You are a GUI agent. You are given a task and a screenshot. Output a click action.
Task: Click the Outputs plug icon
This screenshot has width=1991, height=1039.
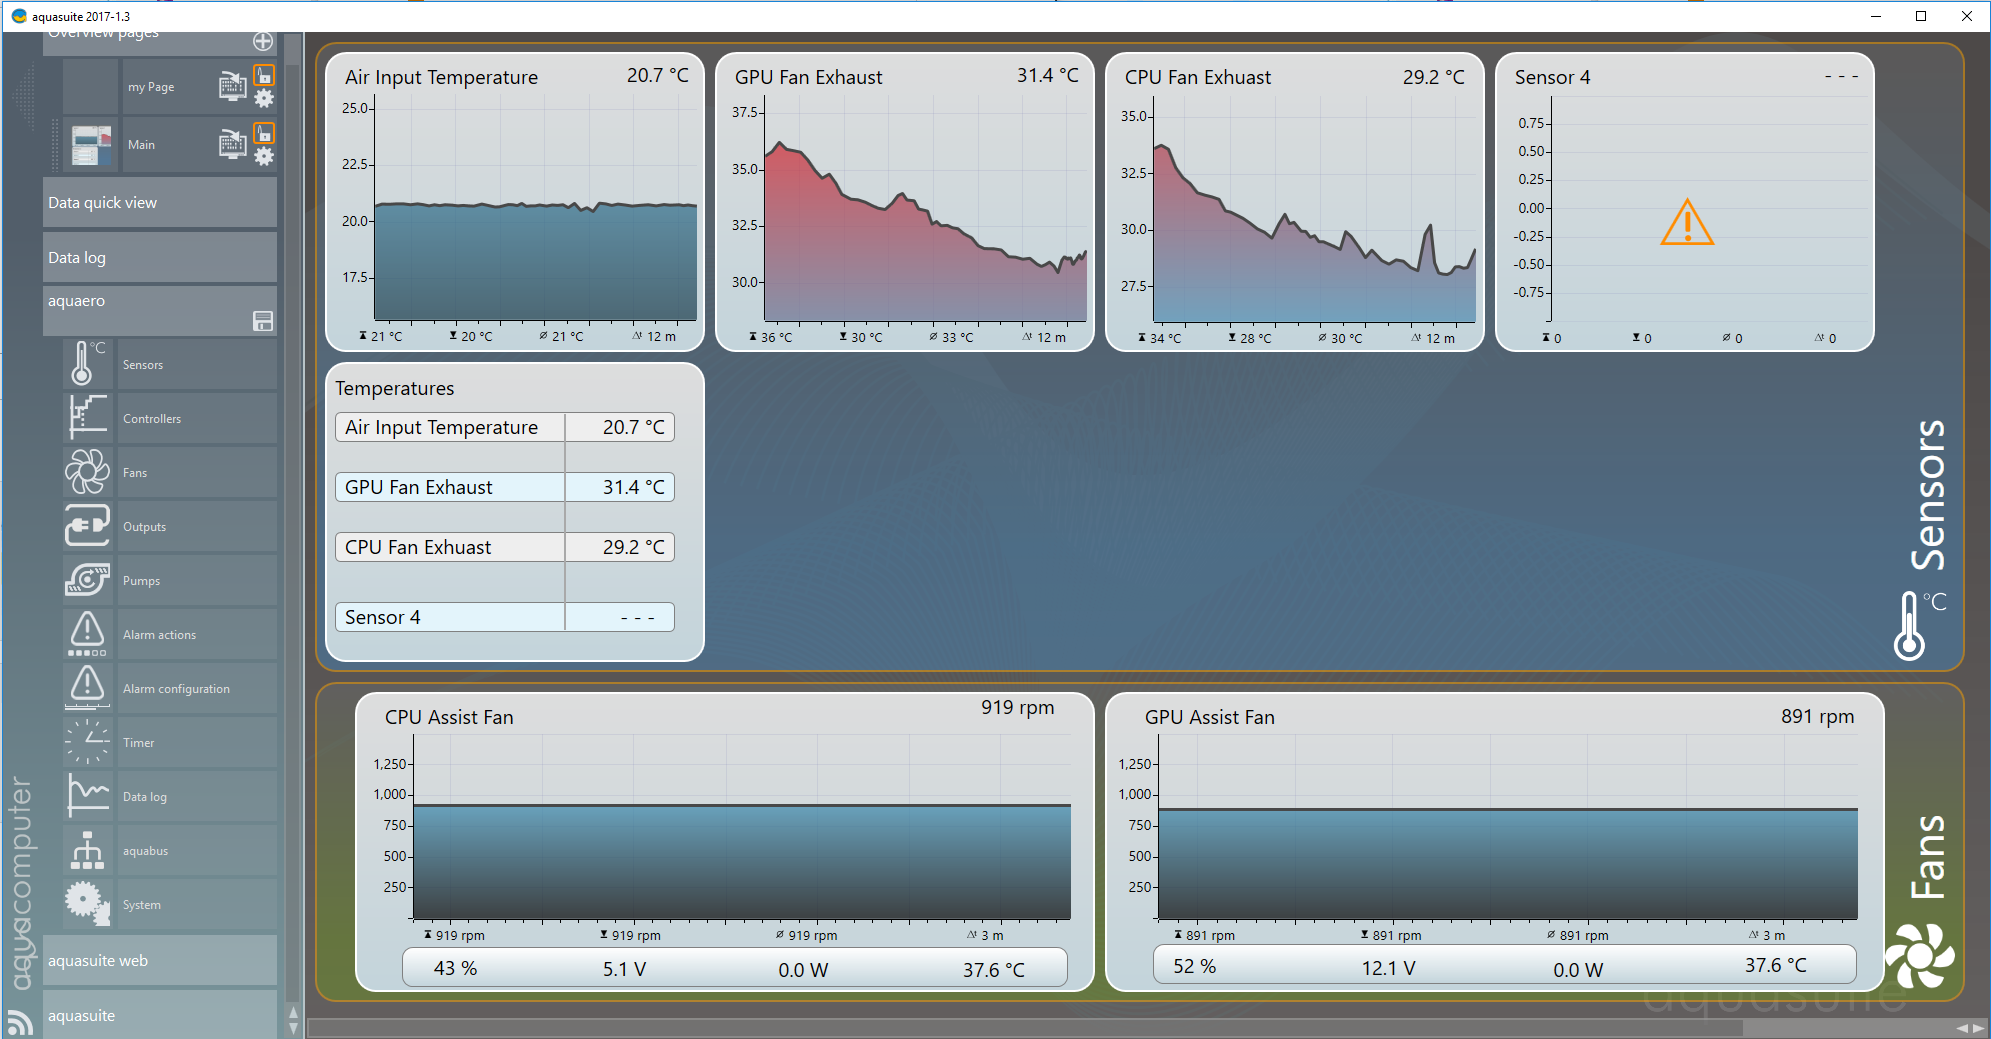tap(88, 526)
